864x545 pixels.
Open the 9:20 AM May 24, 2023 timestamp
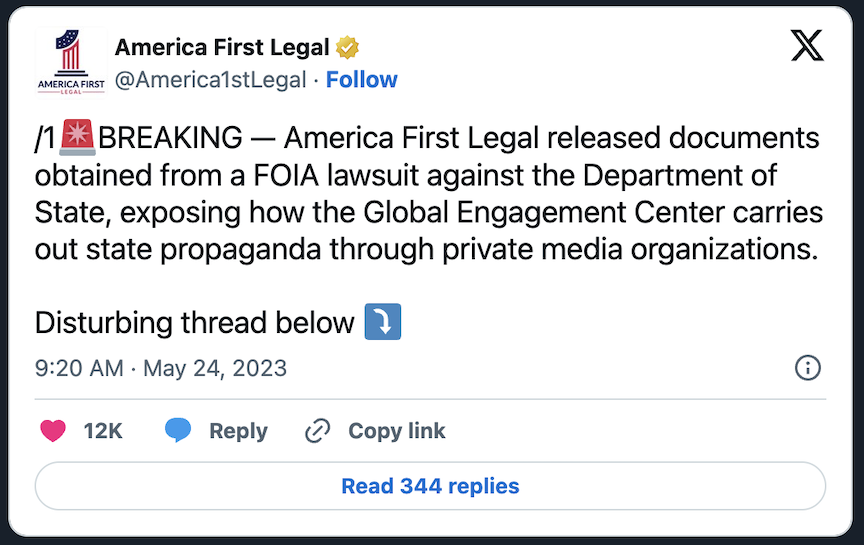[161, 368]
